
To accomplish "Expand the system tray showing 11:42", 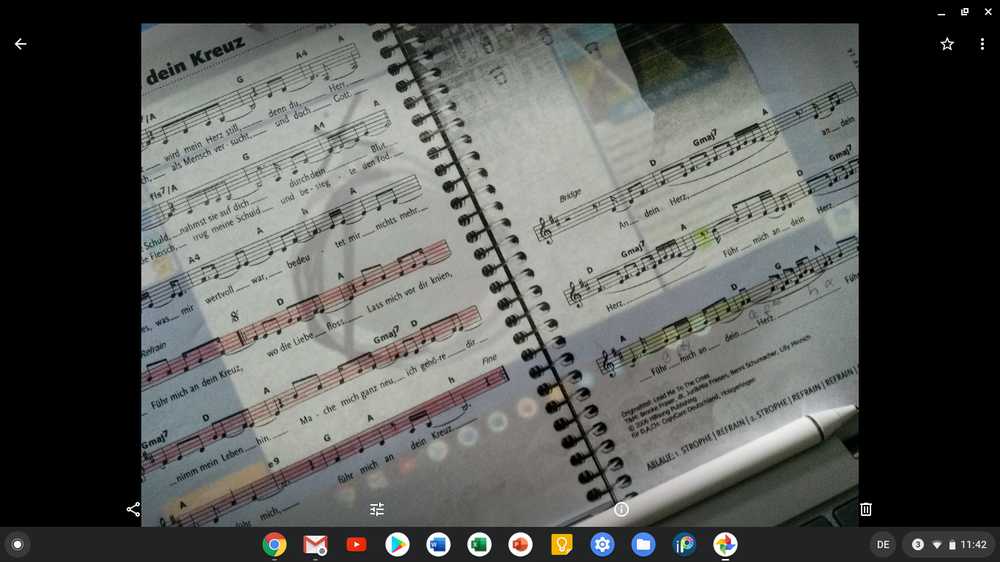I will pyautogui.click(x=949, y=544).
